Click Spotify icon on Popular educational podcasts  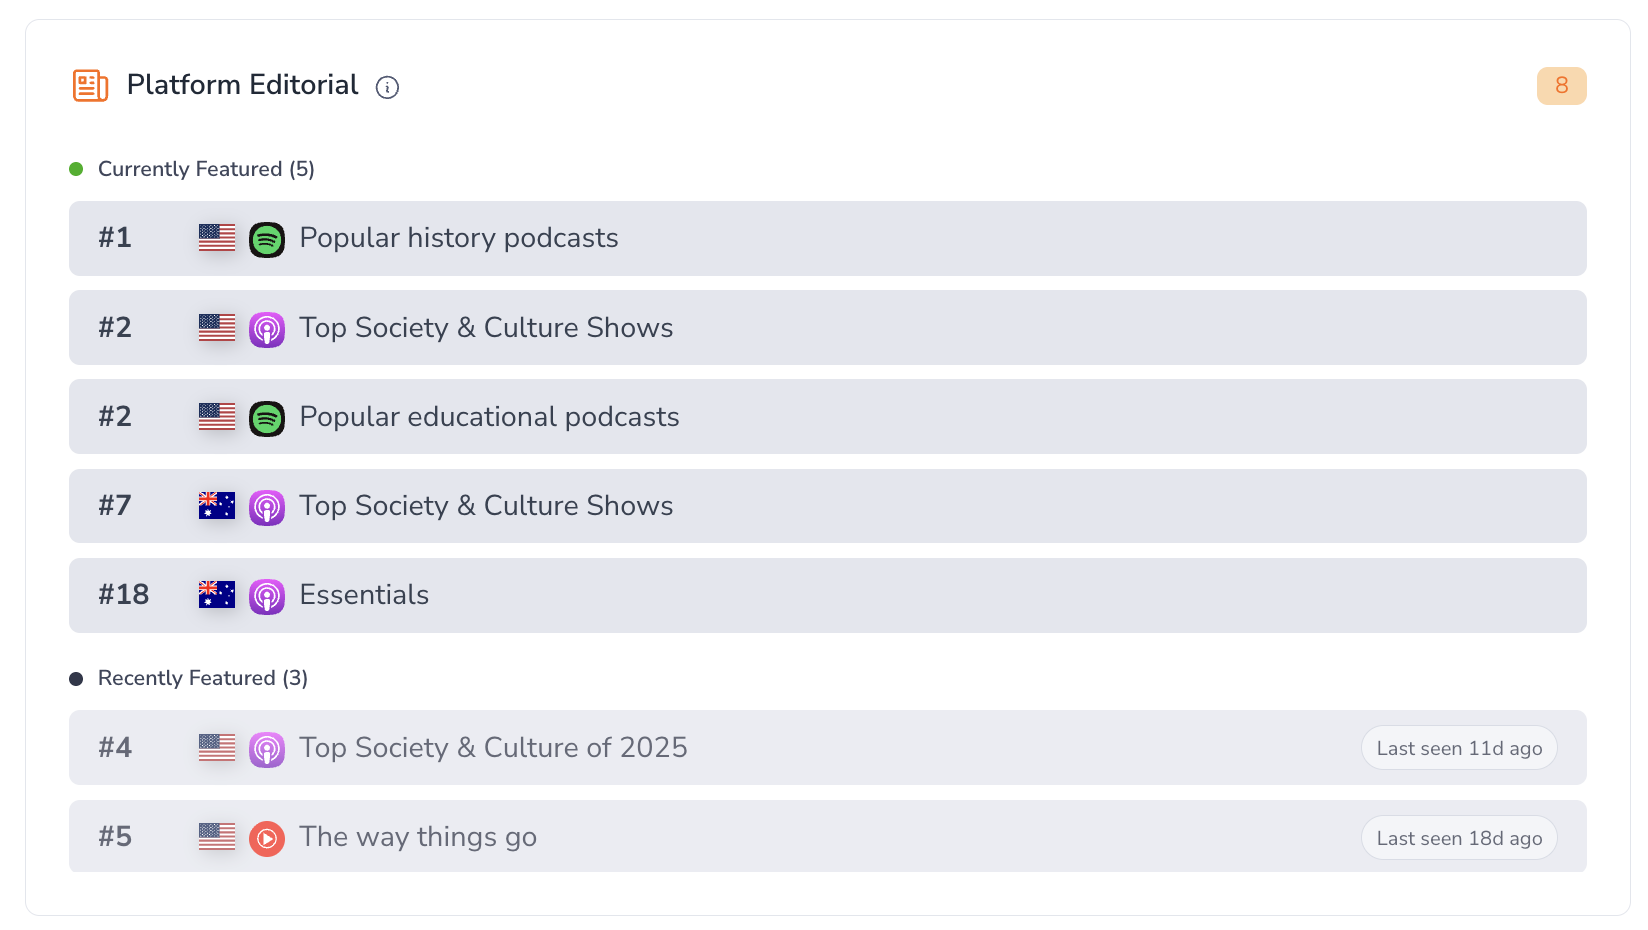[x=267, y=418]
